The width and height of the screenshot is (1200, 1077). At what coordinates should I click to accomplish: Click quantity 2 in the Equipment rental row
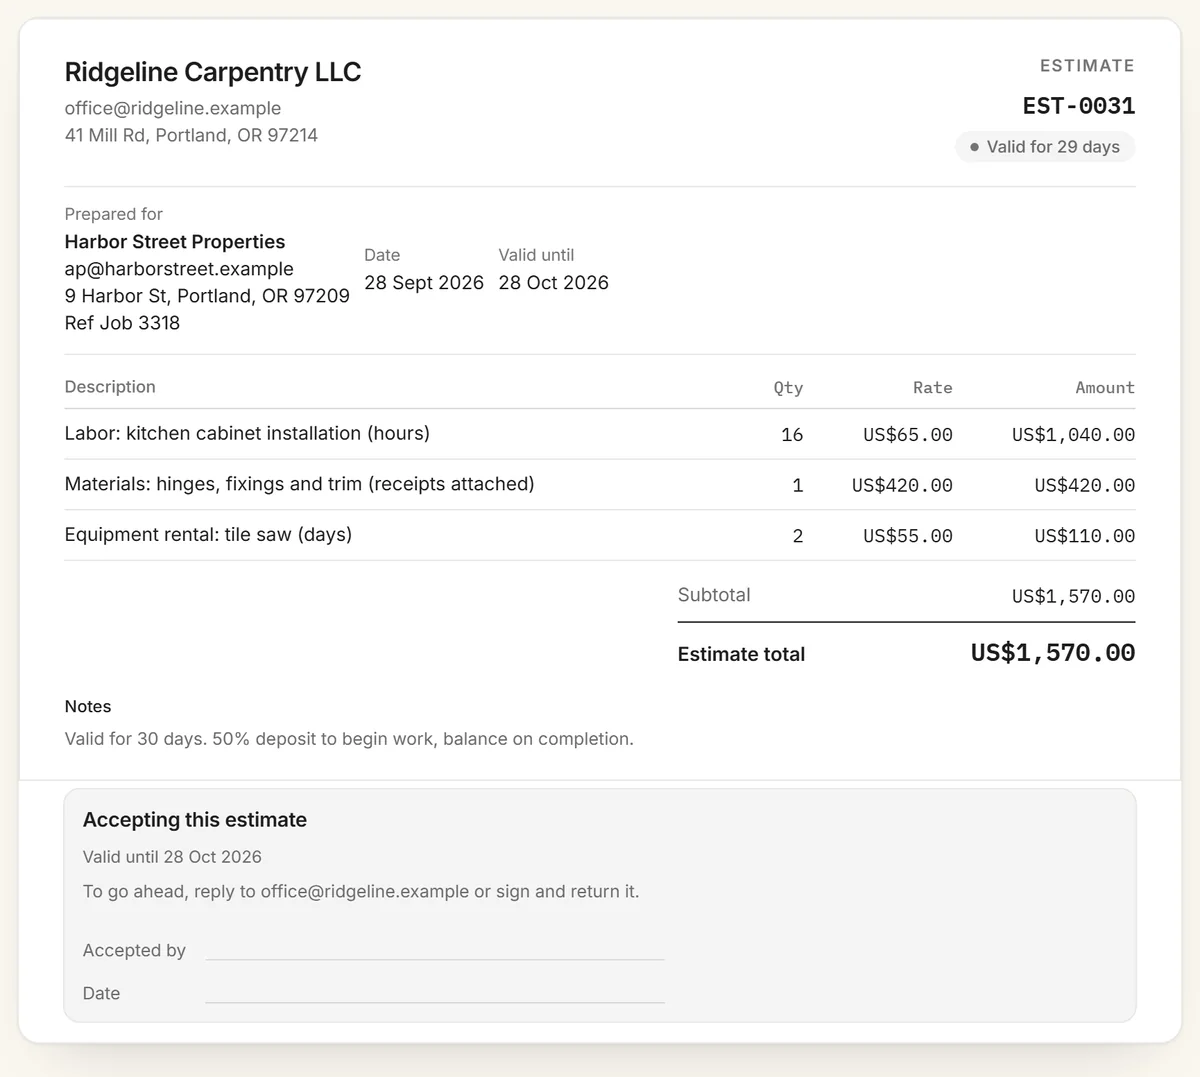[x=798, y=537]
